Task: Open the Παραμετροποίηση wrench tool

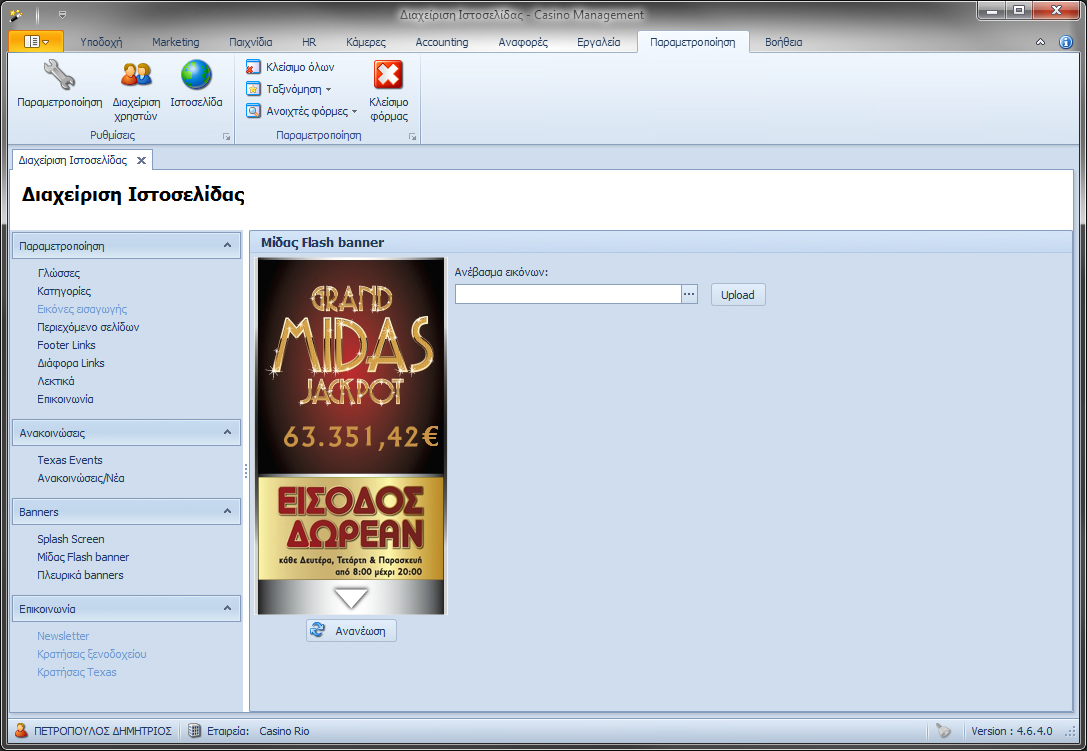Action: pos(60,84)
